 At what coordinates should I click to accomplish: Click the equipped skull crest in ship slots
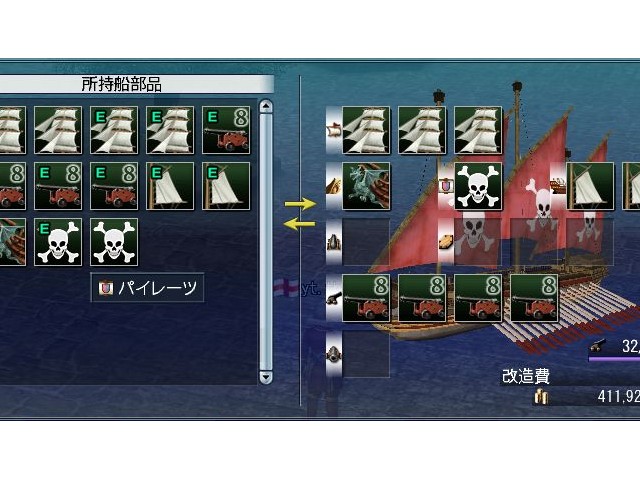point(478,186)
